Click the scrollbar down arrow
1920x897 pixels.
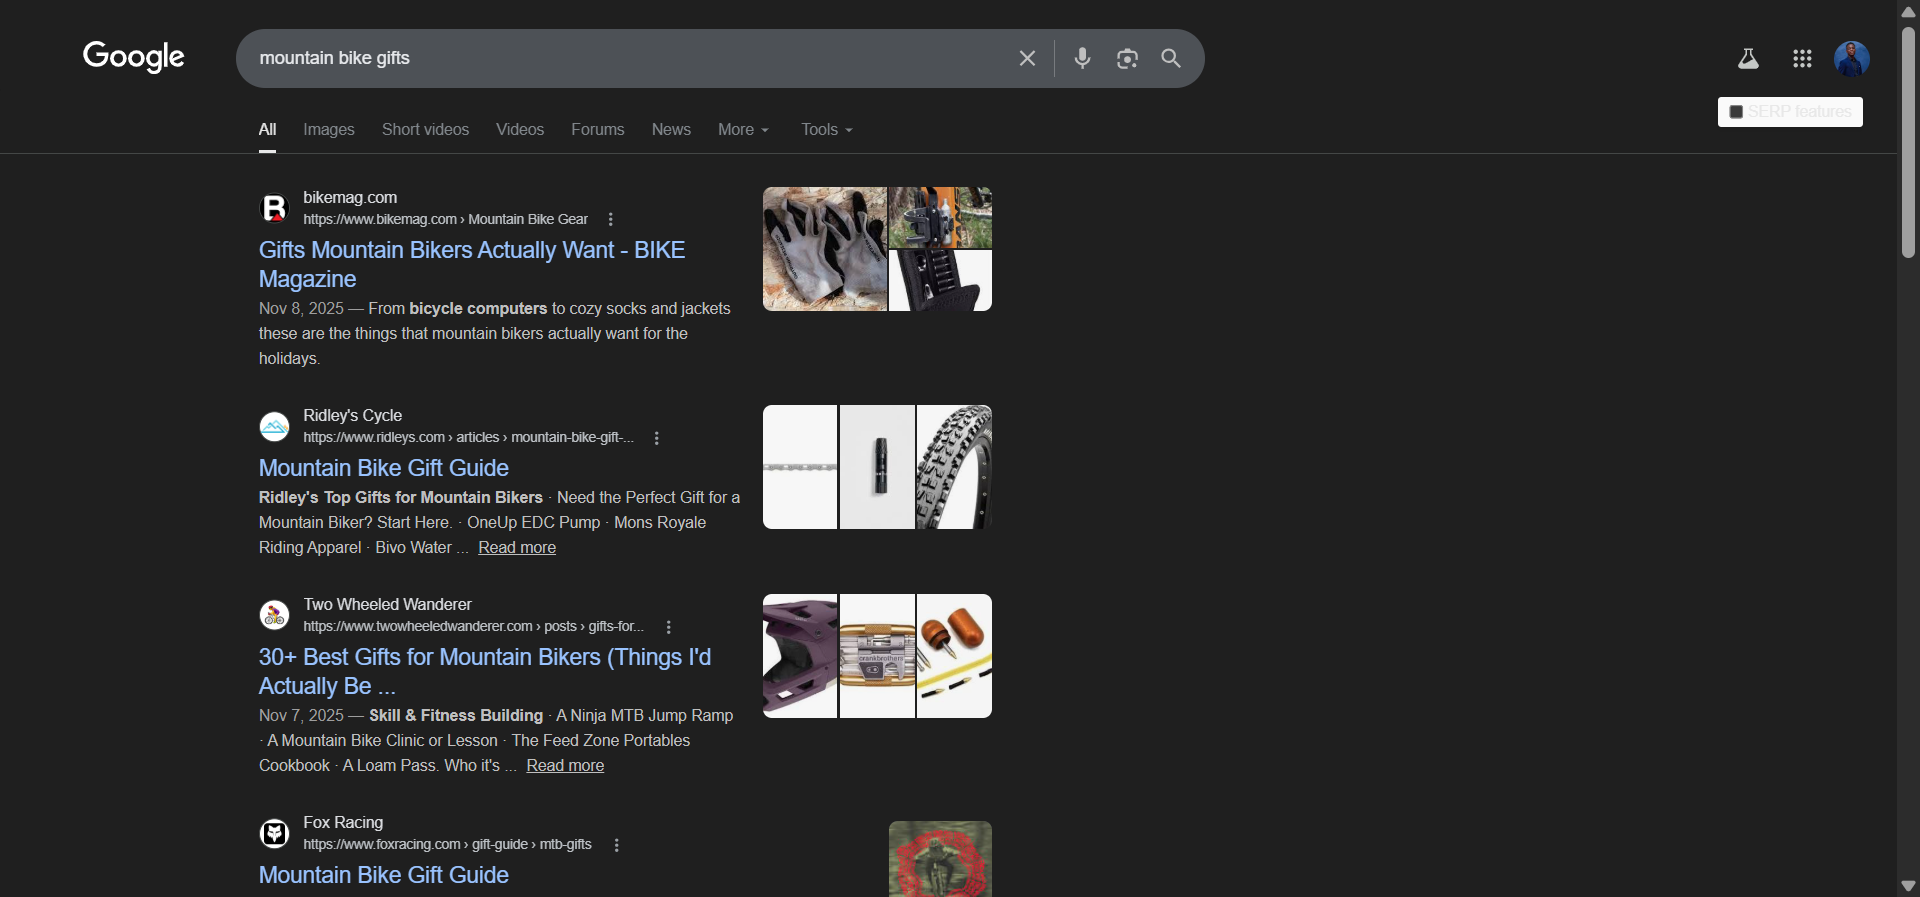1908,886
